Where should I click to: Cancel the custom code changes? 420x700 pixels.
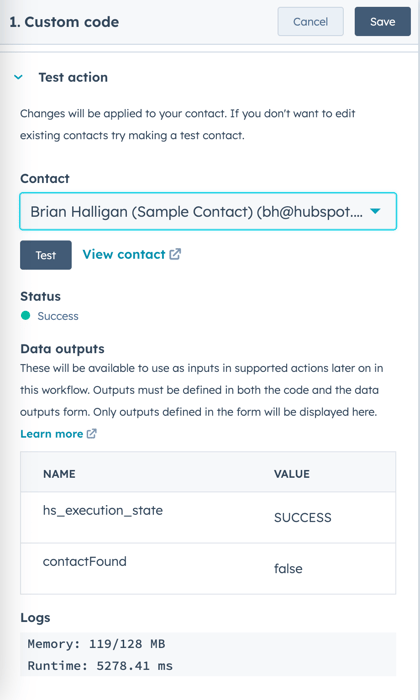point(311,21)
